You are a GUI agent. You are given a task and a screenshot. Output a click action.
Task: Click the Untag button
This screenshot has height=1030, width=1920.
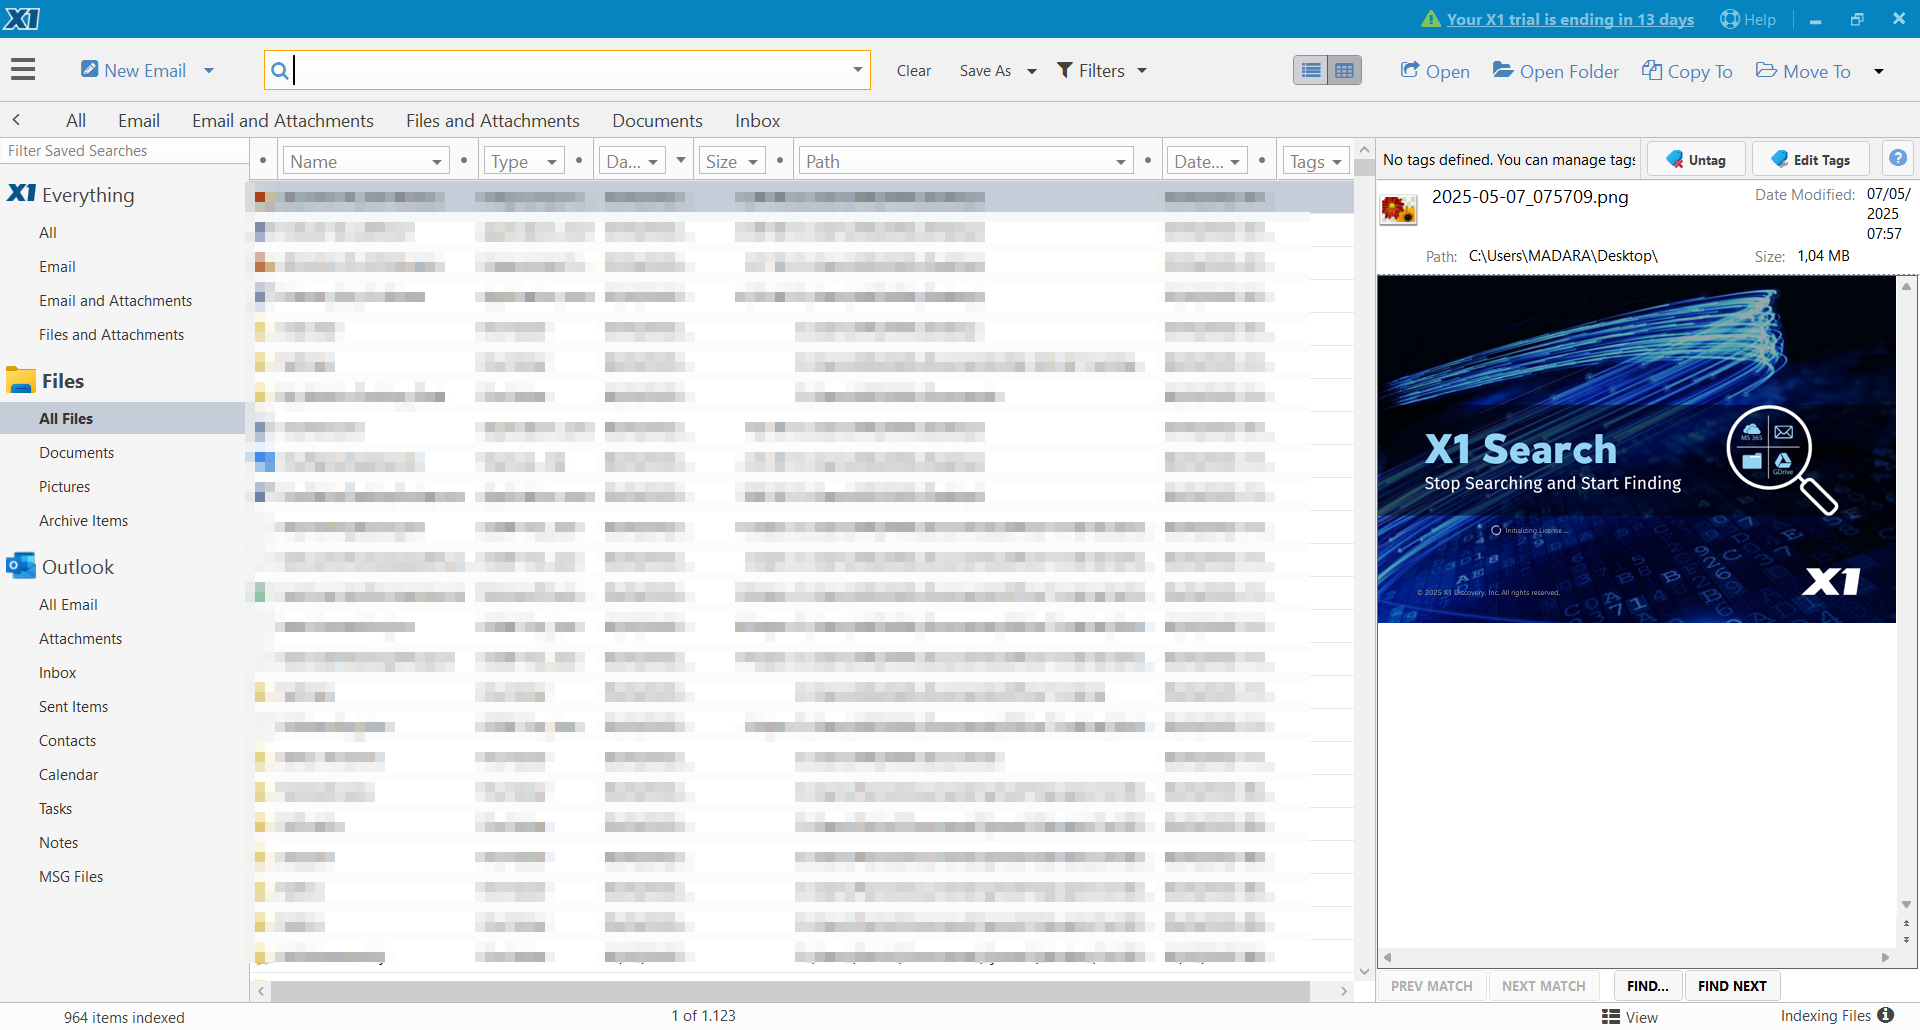1696,160
